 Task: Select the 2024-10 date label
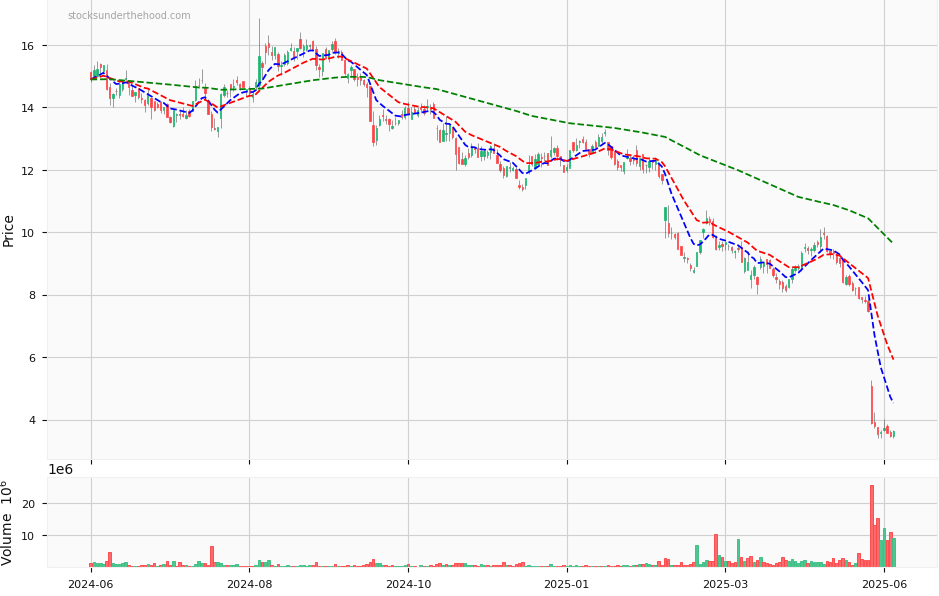(x=408, y=583)
